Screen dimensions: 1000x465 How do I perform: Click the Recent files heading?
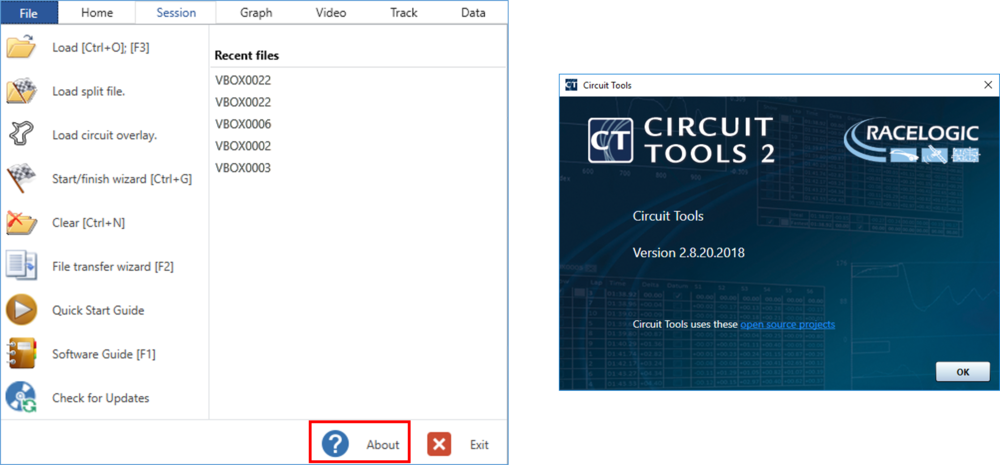tap(246, 55)
